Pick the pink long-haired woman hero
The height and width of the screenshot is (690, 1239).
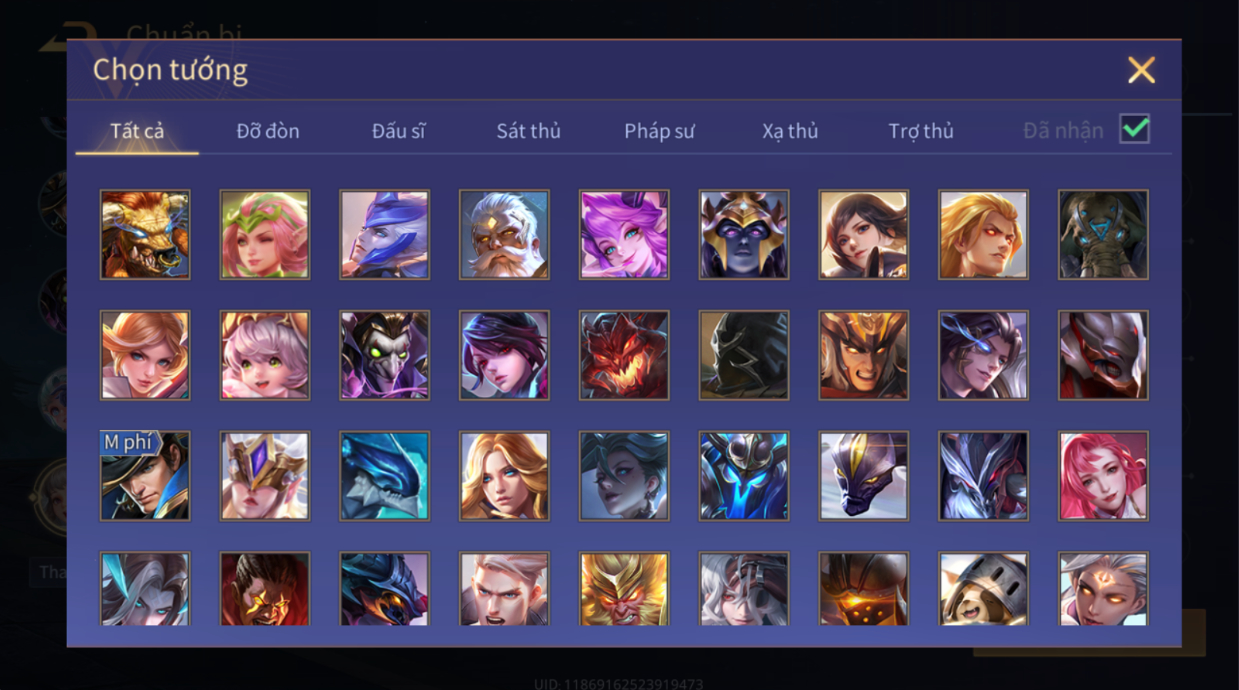[x=1103, y=476]
